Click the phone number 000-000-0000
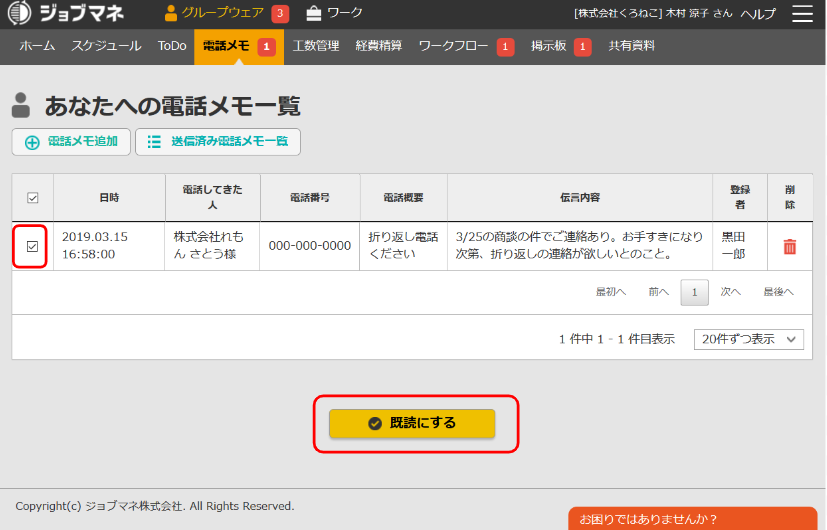 tap(310, 246)
